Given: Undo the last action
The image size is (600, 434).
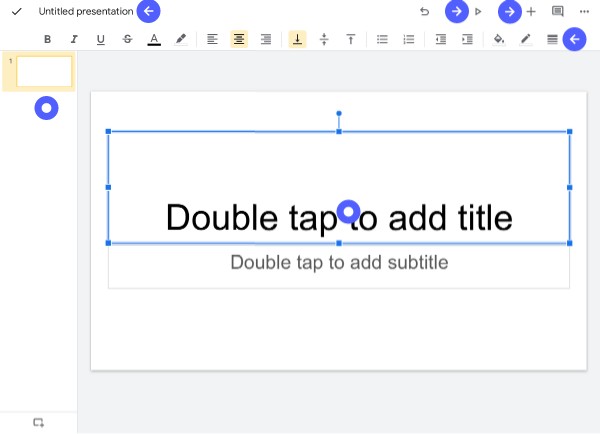Looking at the screenshot, I should point(424,11).
